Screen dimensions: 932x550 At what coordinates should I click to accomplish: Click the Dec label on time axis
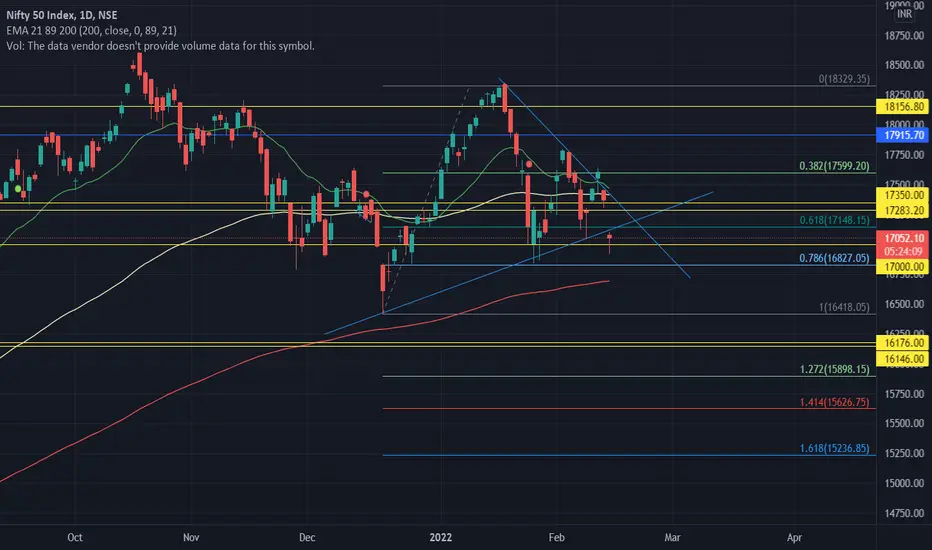pyautogui.click(x=307, y=538)
